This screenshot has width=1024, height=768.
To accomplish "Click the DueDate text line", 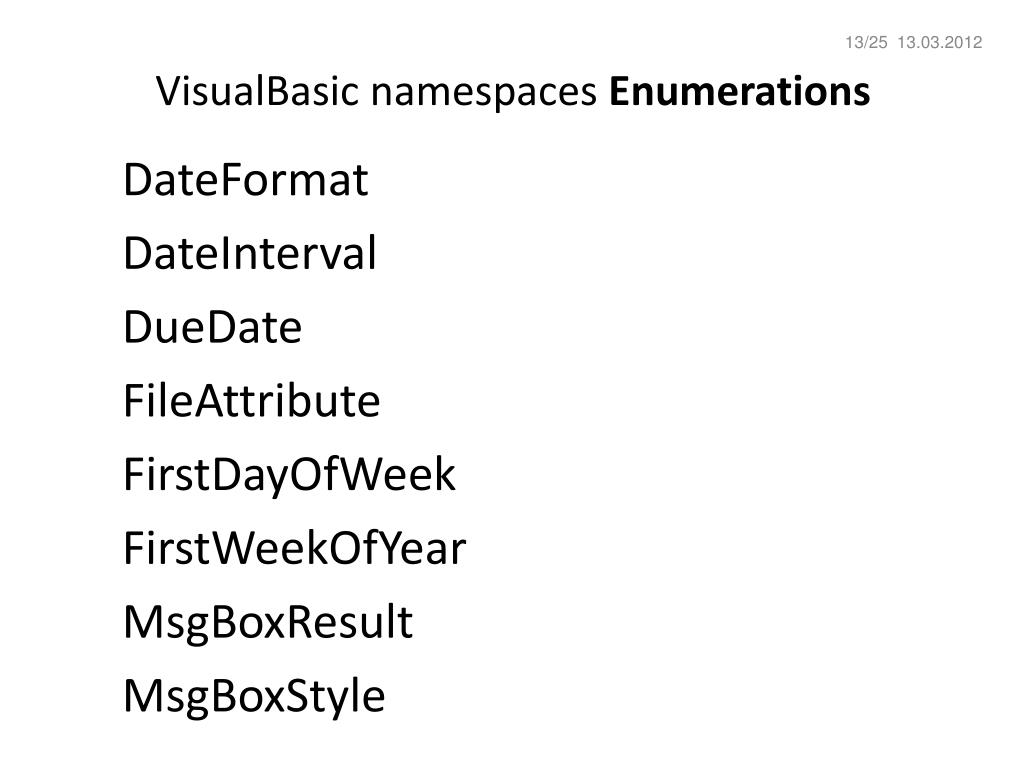I will point(213,327).
